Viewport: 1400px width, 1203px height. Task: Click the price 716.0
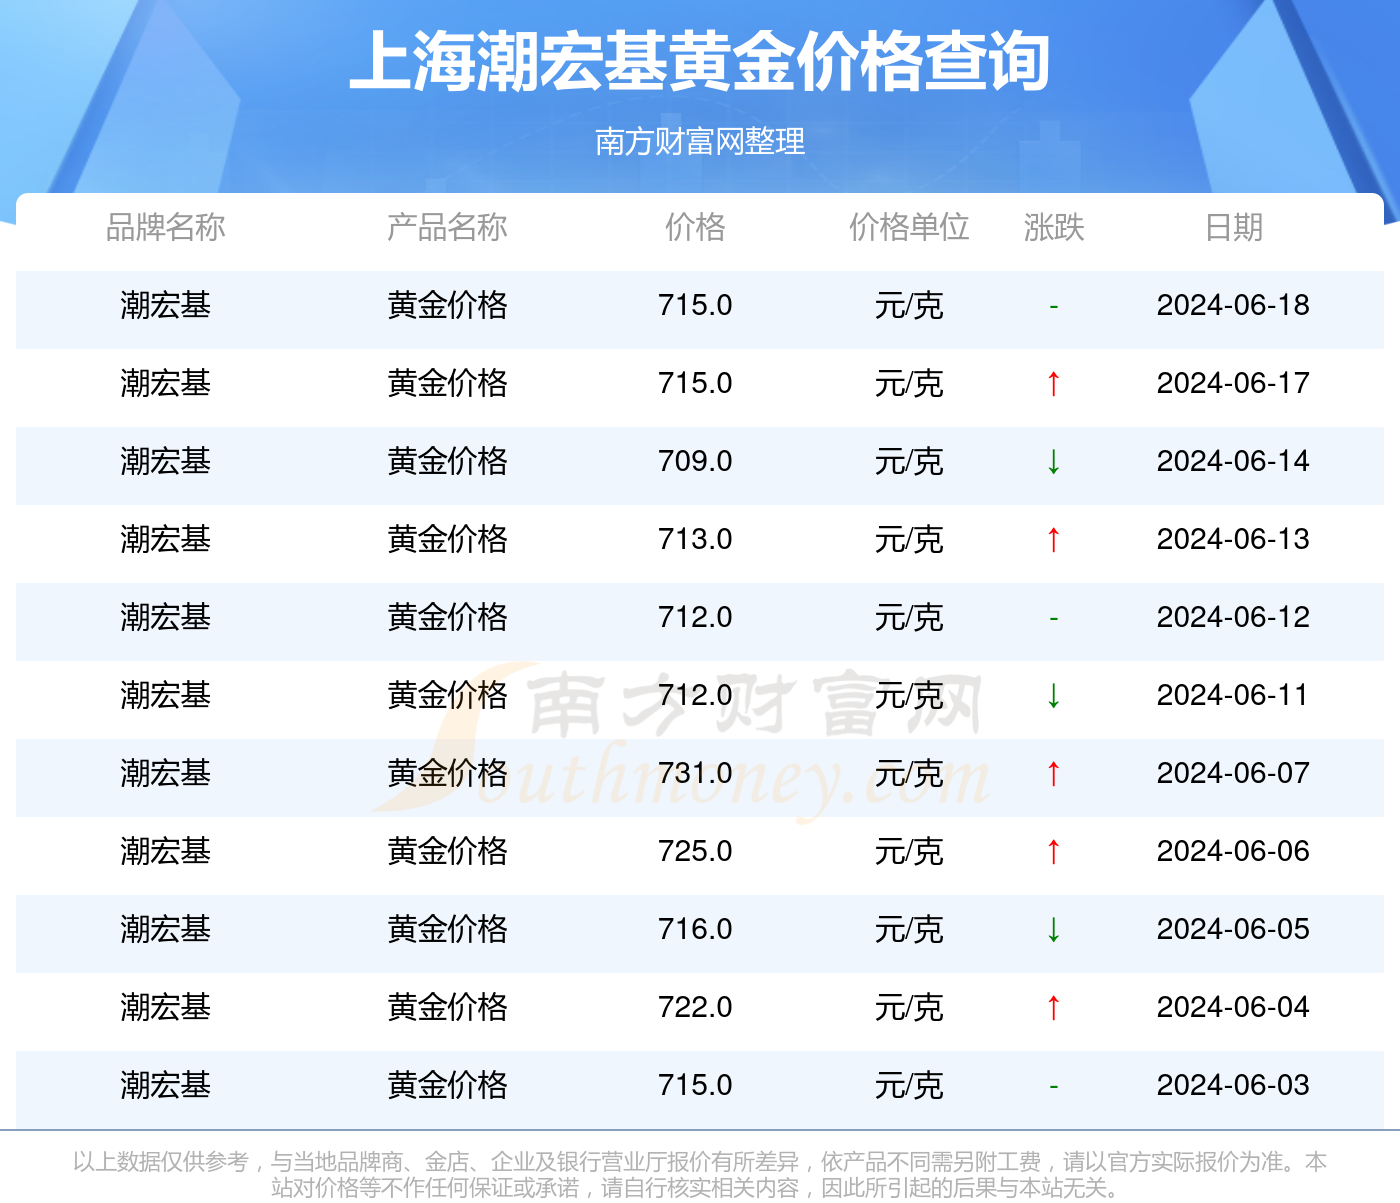pyautogui.click(x=695, y=929)
